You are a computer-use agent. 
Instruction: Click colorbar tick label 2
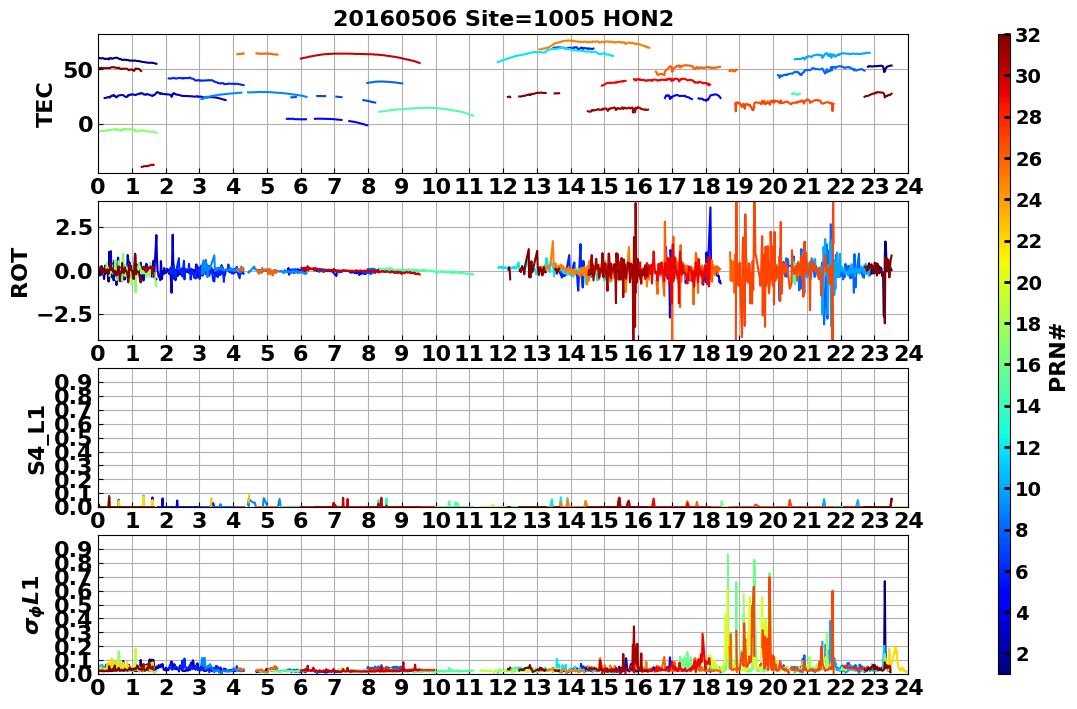pos(1022,653)
